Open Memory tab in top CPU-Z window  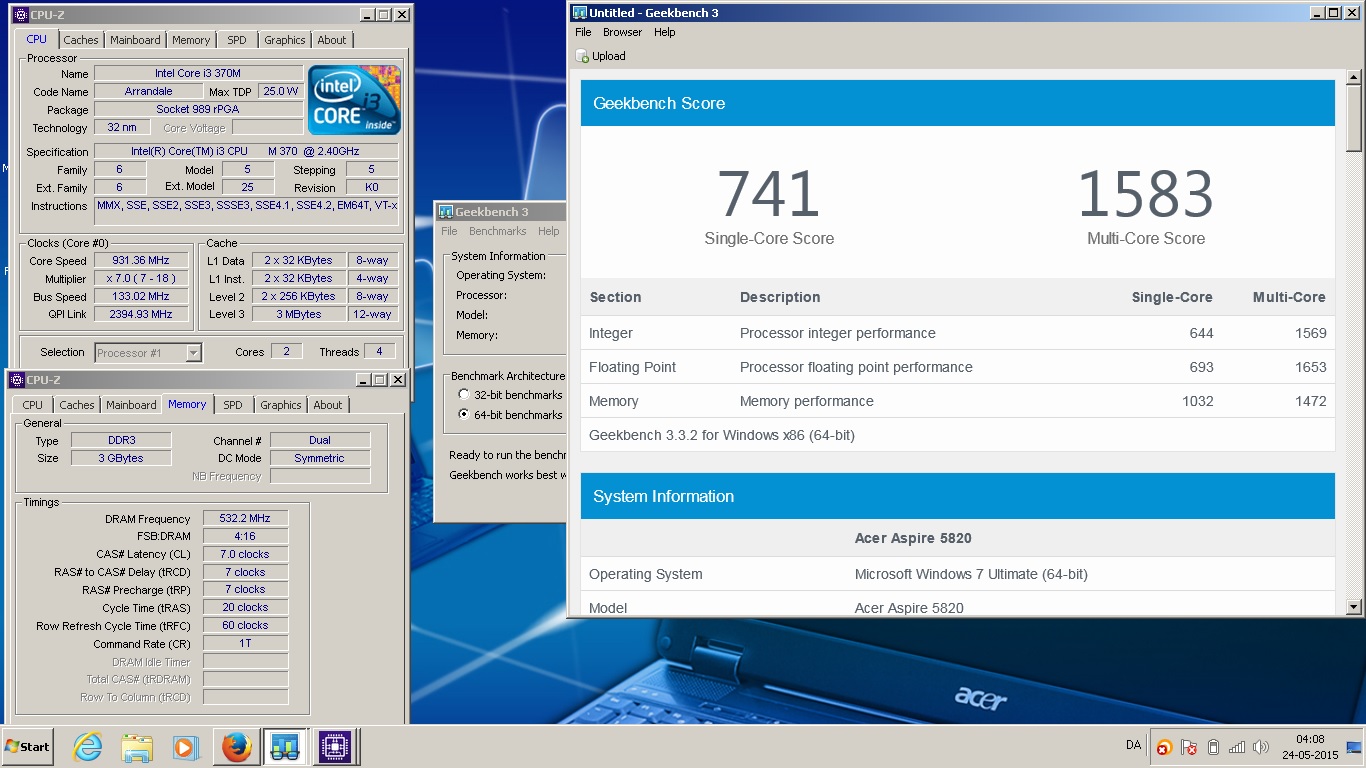[x=191, y=40]
